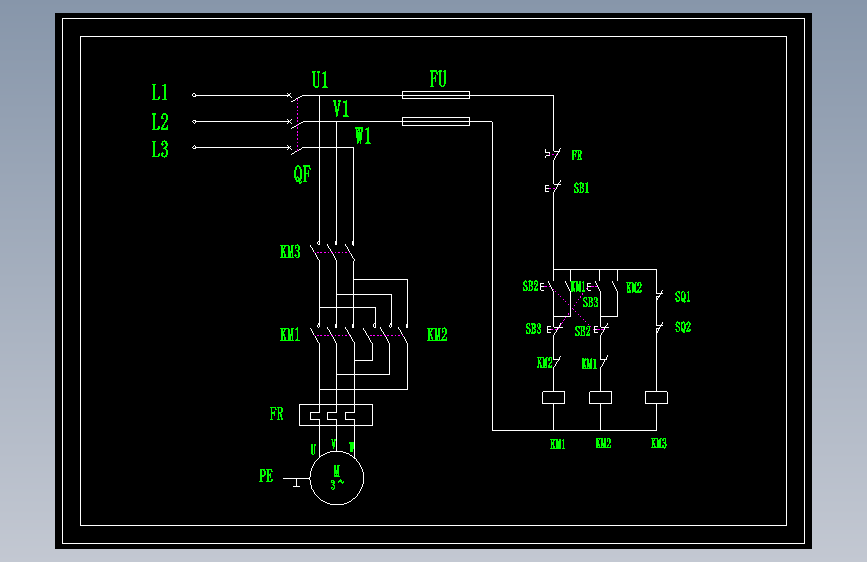
Task: Click the KM2 label right of main contacts
Action: 437,335
